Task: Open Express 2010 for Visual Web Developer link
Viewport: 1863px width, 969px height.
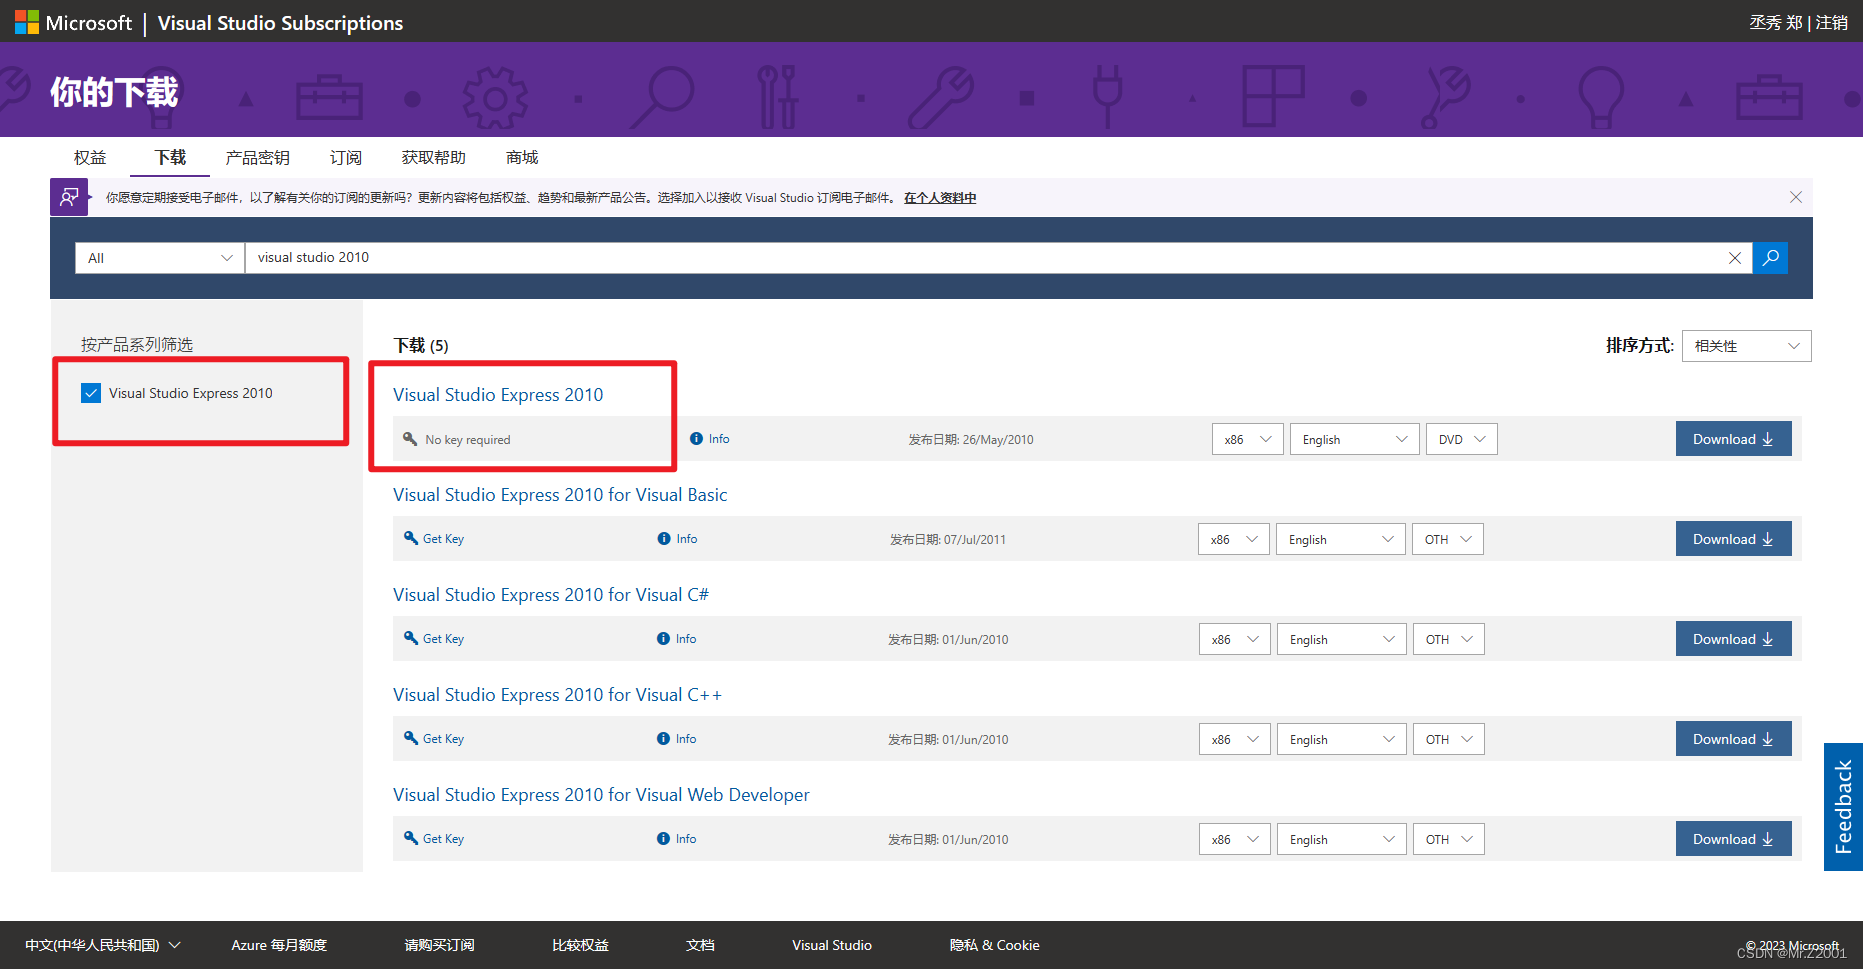Action: click(x=601, y=795)
